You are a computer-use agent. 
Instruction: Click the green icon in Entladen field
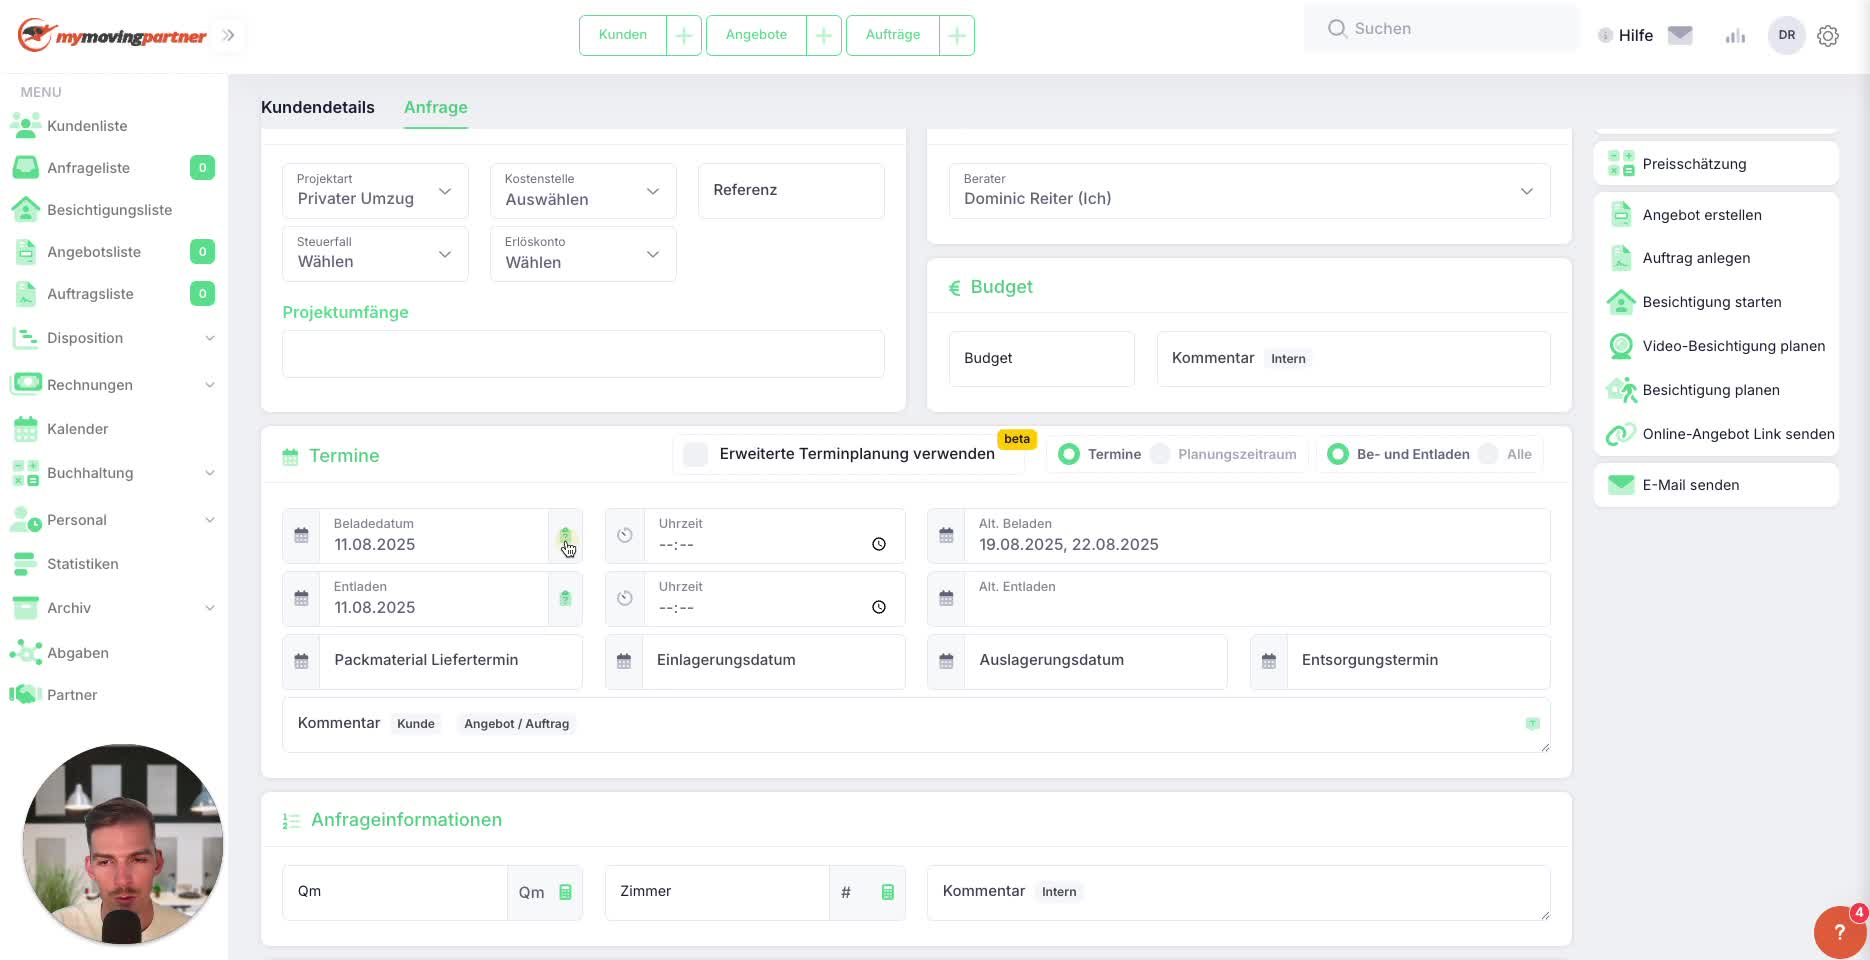(x=565, y=598)
